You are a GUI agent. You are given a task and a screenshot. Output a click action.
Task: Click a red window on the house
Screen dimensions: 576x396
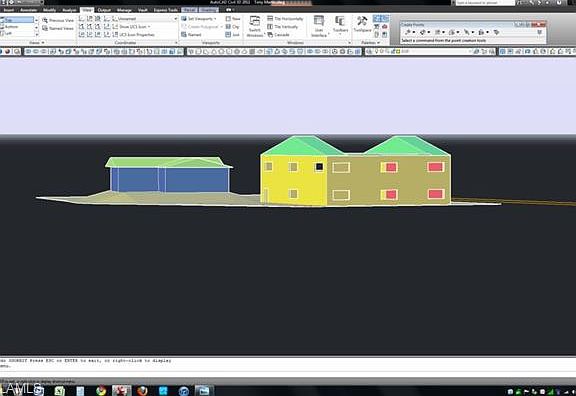click(x=435, y=167)
